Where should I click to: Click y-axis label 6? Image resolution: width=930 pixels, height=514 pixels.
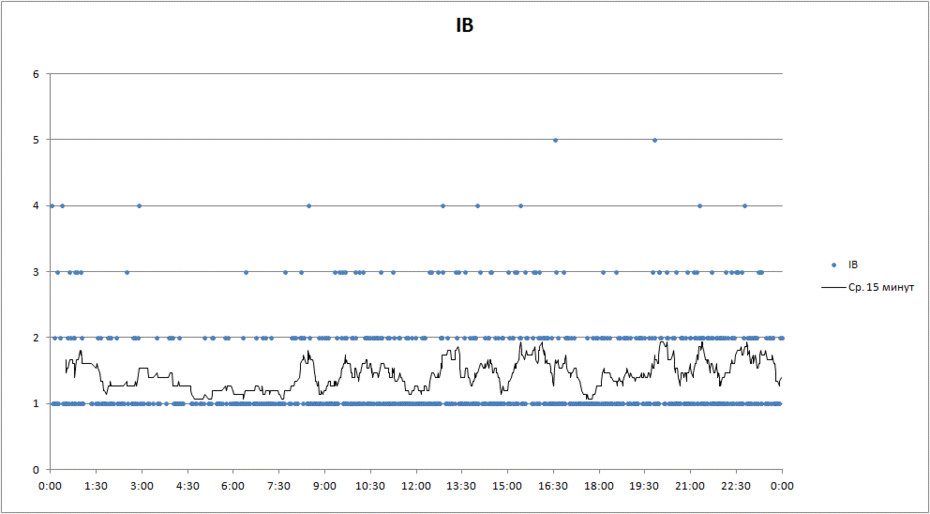(36, 74)
